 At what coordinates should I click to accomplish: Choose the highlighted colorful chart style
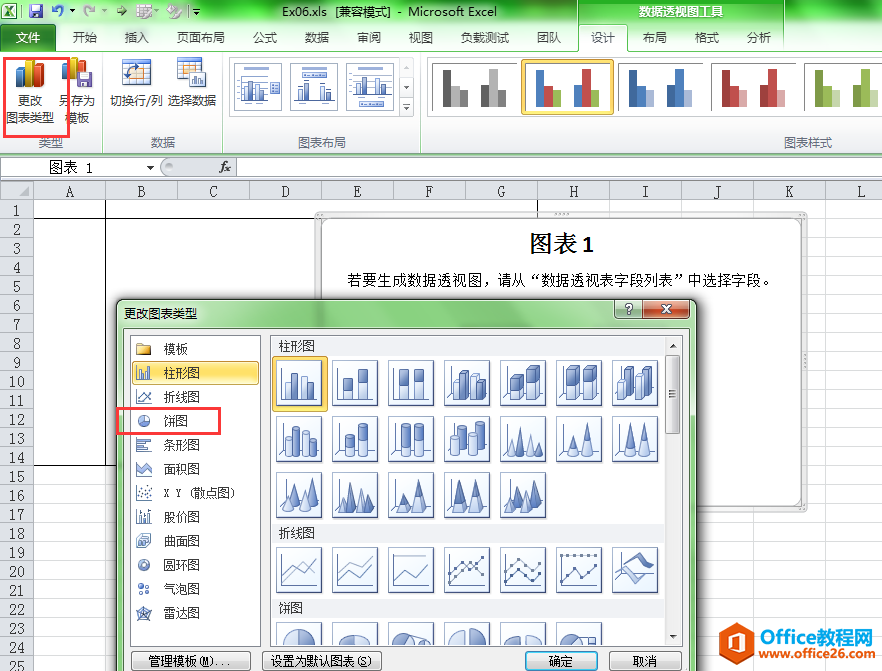click(567, 87)
